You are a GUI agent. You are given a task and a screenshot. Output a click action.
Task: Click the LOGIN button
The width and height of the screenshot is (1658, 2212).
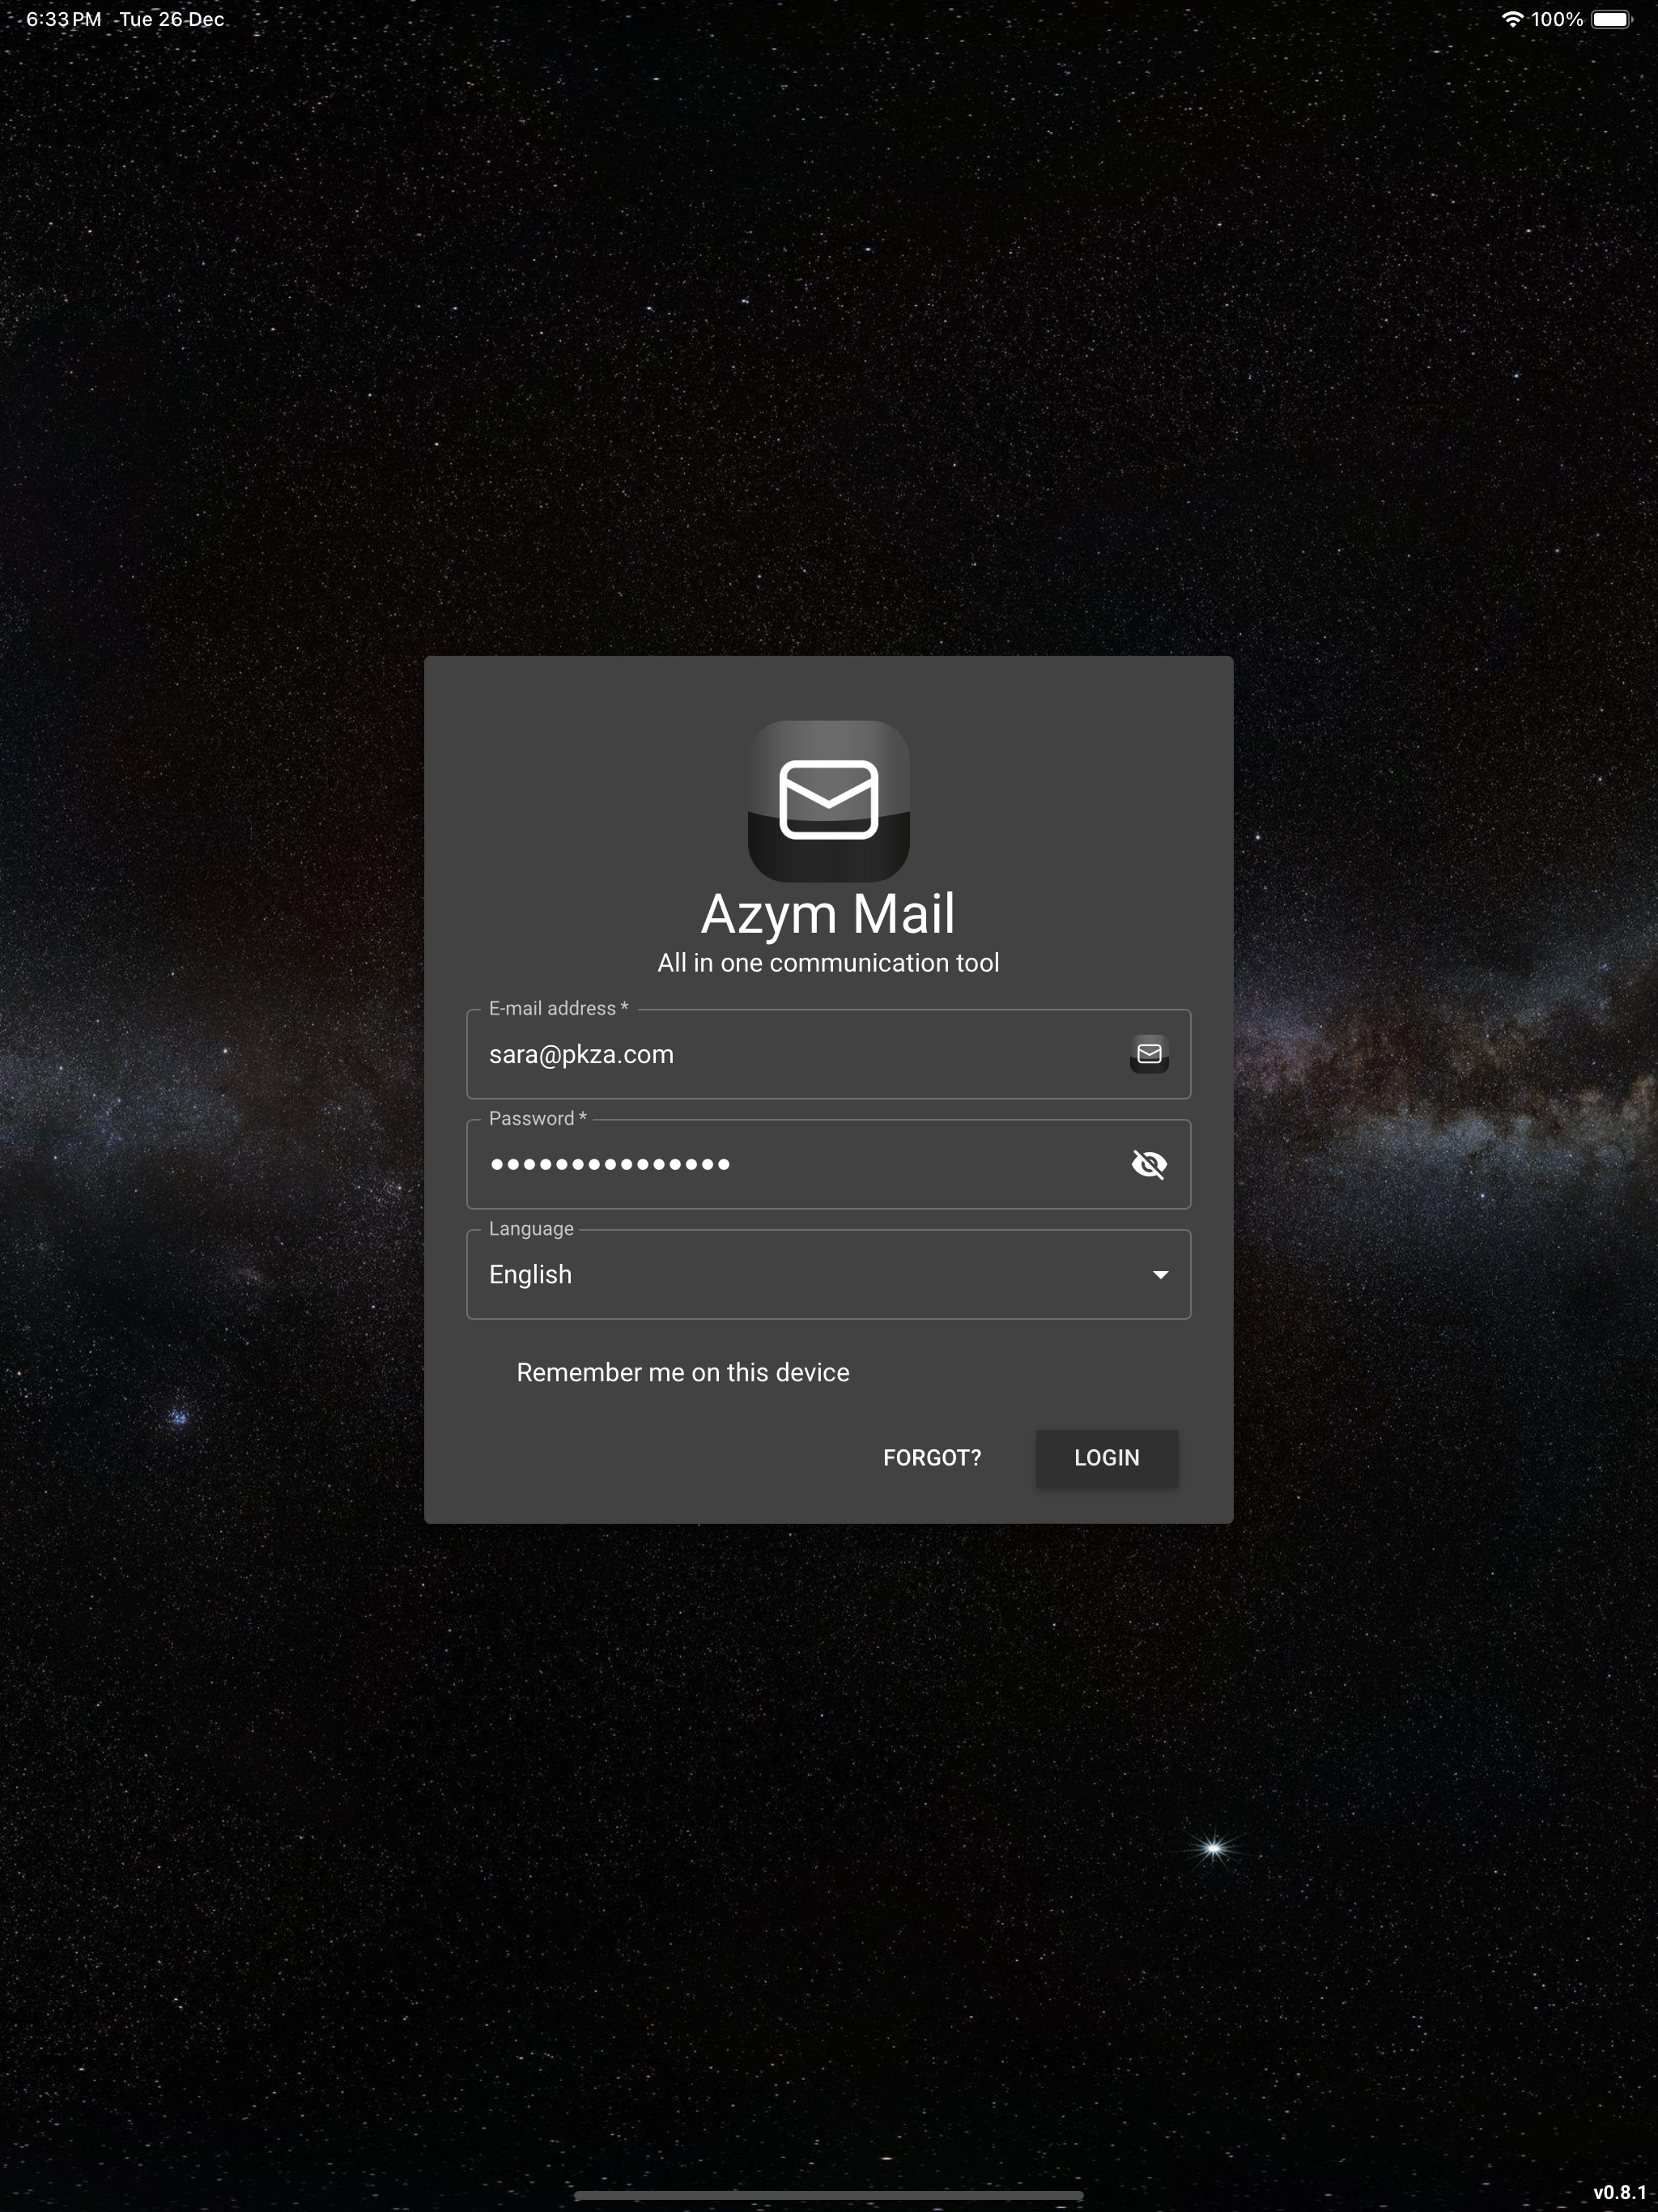1107,1458
